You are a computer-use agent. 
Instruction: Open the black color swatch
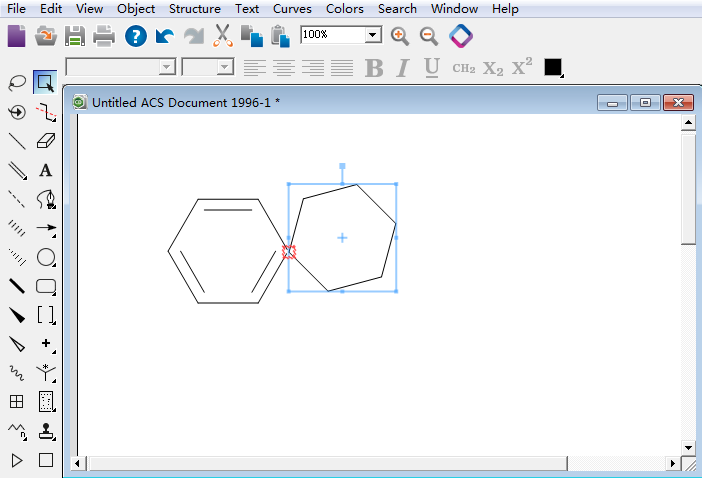click(x=553, y=68)
